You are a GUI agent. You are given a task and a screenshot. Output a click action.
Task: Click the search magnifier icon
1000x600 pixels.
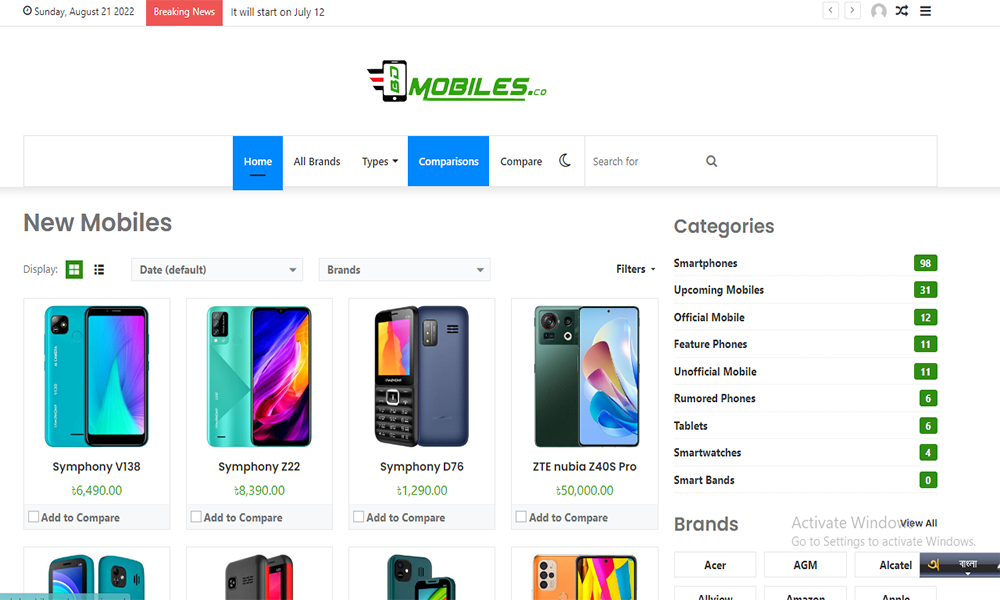click(711, 161)
